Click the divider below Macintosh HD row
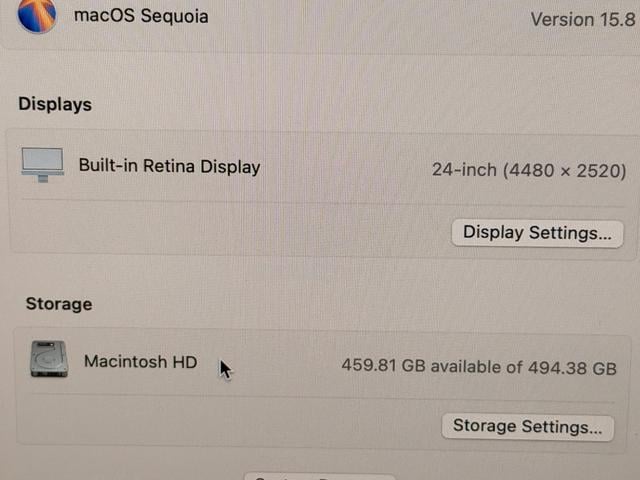Screen dimensions: 640x480 click(322, 398)
